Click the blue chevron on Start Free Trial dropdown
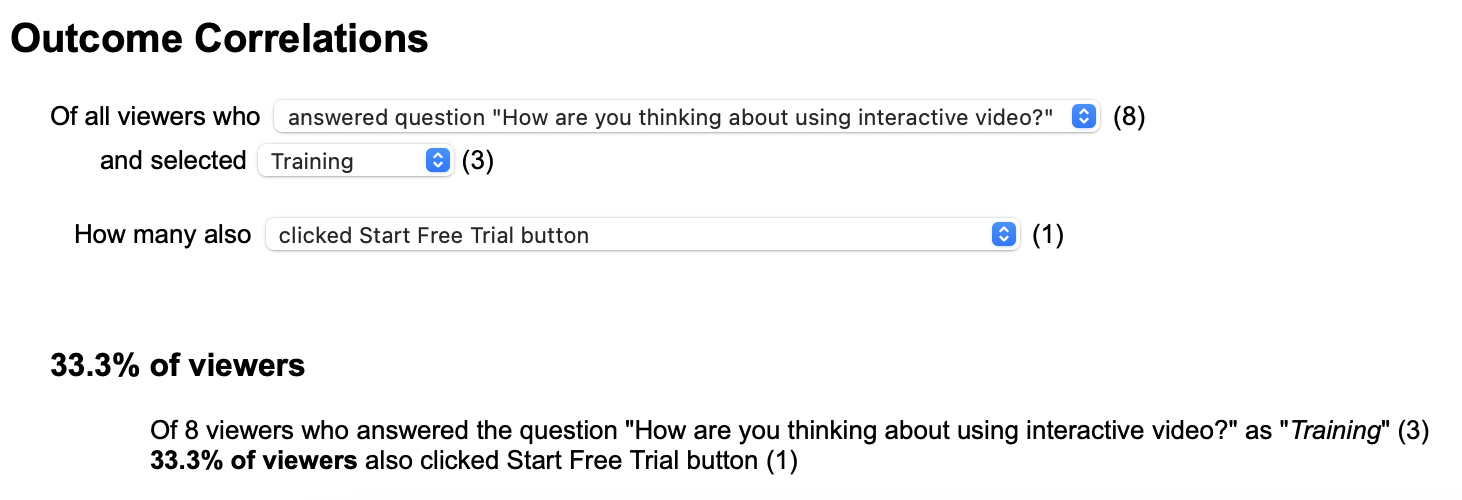 [x=1002, y=236]
